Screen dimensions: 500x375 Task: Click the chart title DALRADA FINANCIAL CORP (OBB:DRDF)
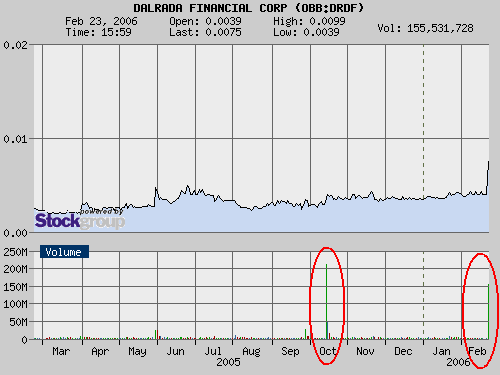click(x=248, y=8)
